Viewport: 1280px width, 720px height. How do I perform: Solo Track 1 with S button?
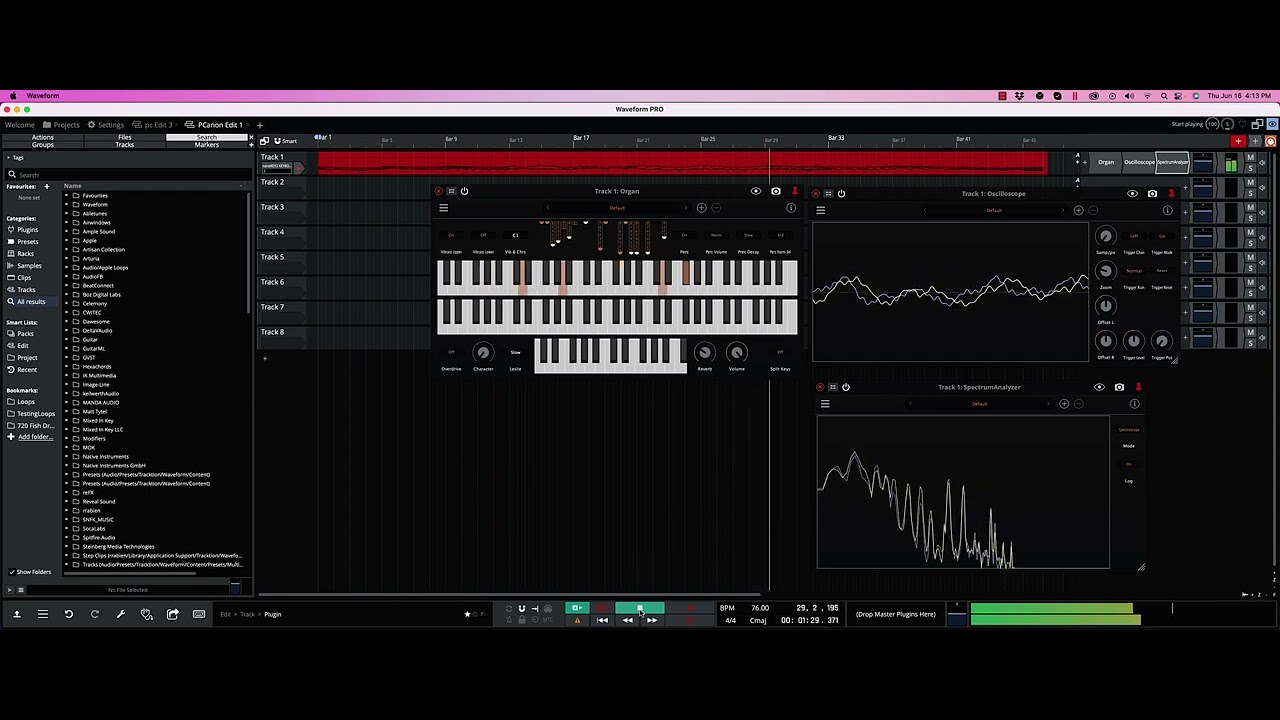click(x=1250, y=168)
